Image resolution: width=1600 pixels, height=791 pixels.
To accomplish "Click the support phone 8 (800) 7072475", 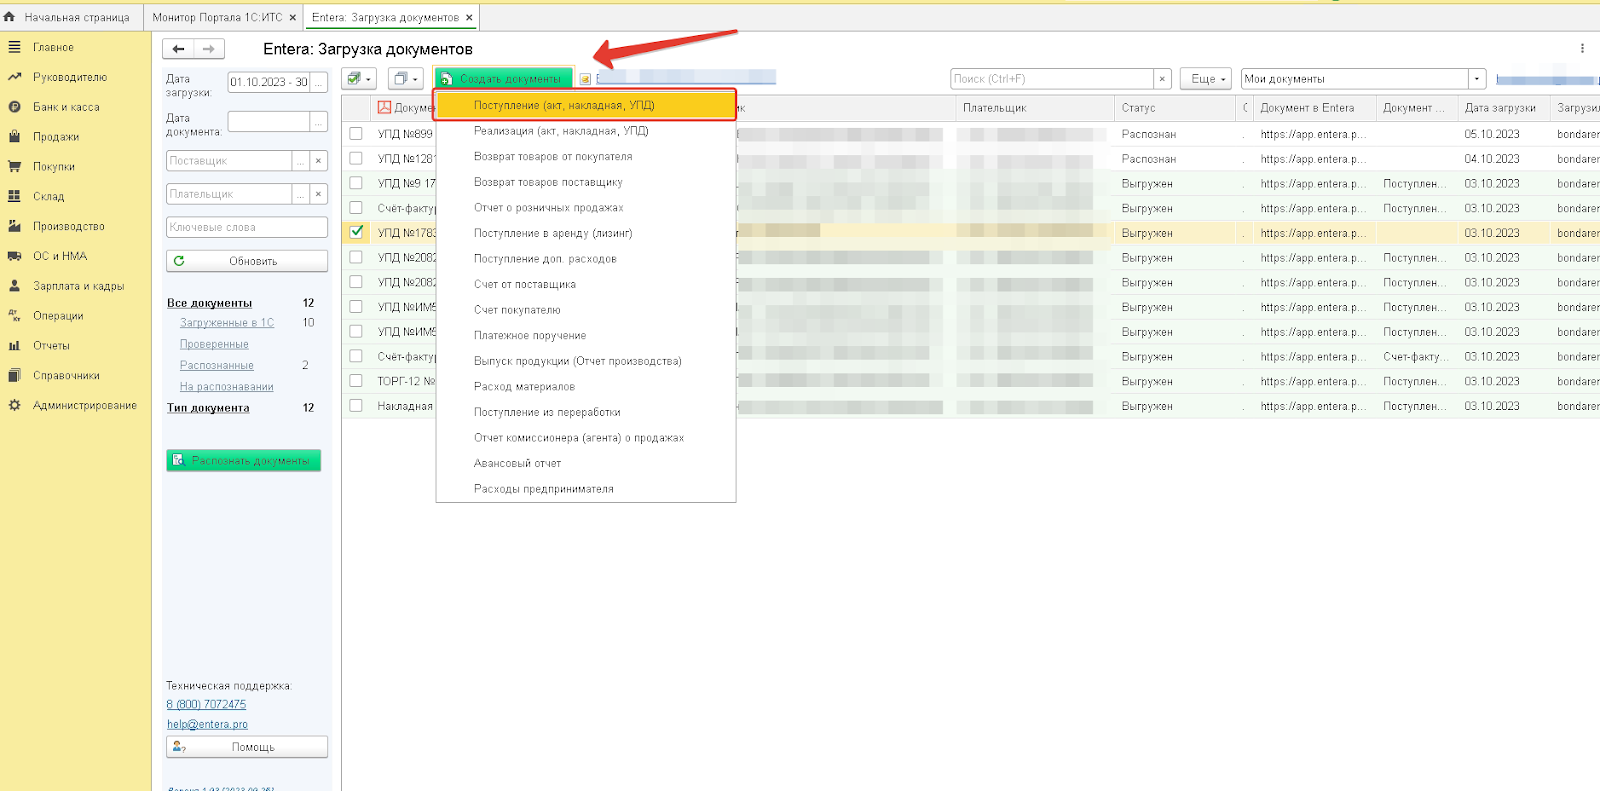I will 206,705.
